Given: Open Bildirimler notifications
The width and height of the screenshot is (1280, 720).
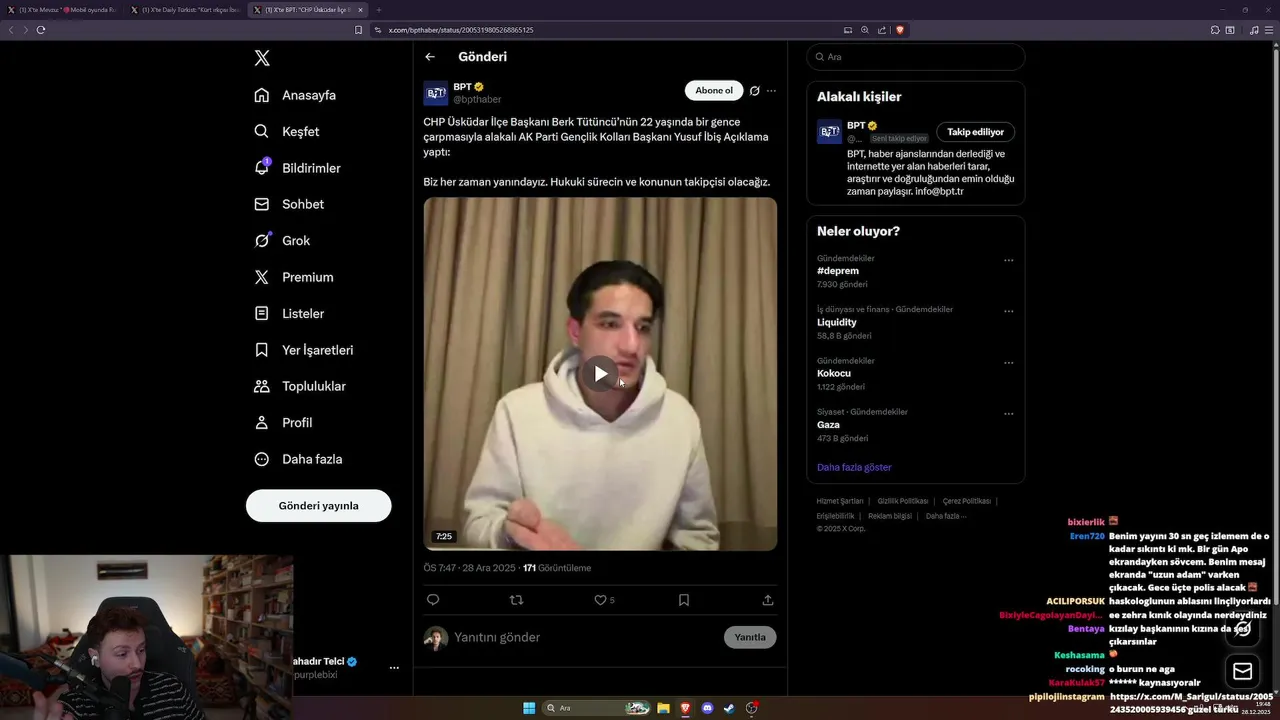Looking at the screenshot, I should [297, 168].
